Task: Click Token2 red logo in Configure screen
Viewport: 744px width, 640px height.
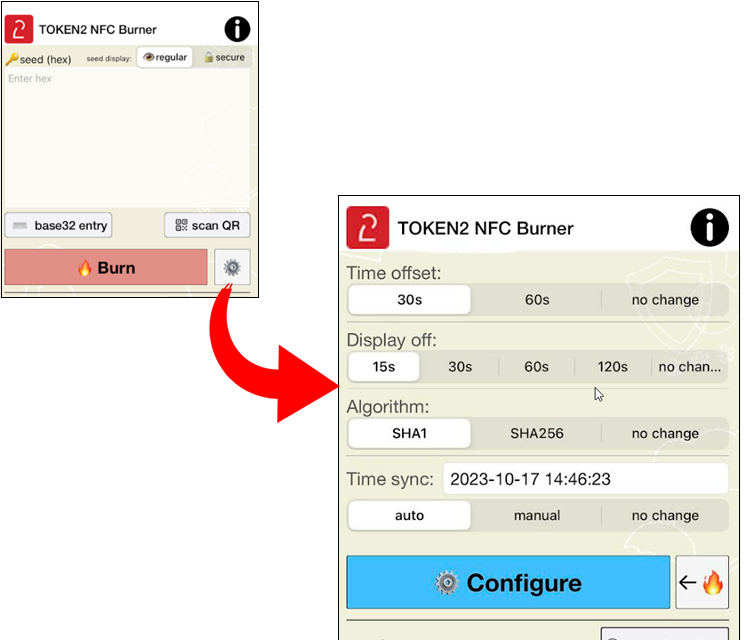Action: click(x=368, y=227)
